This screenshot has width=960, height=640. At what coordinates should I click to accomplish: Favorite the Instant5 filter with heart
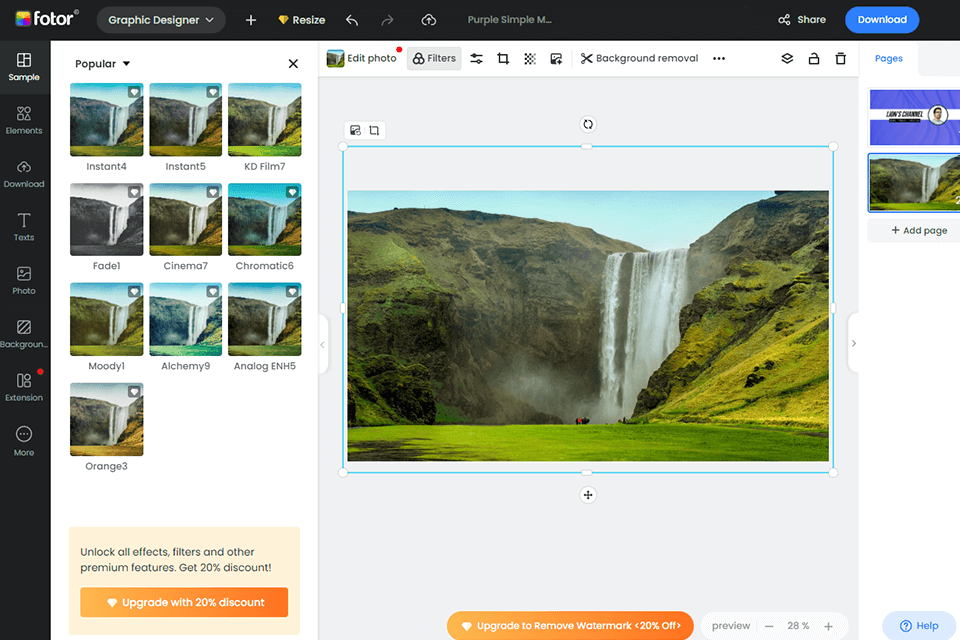[212, 92]
